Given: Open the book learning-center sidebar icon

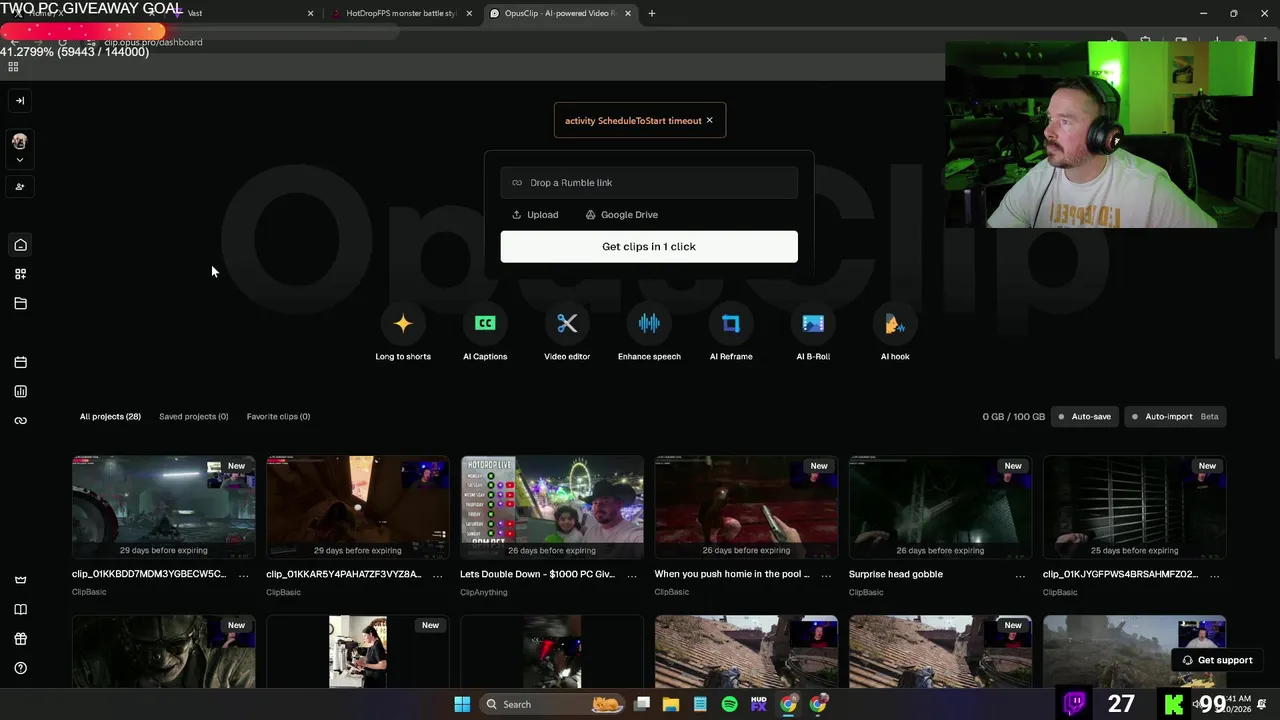Looking at the screenshot, I should click(20, 609).
